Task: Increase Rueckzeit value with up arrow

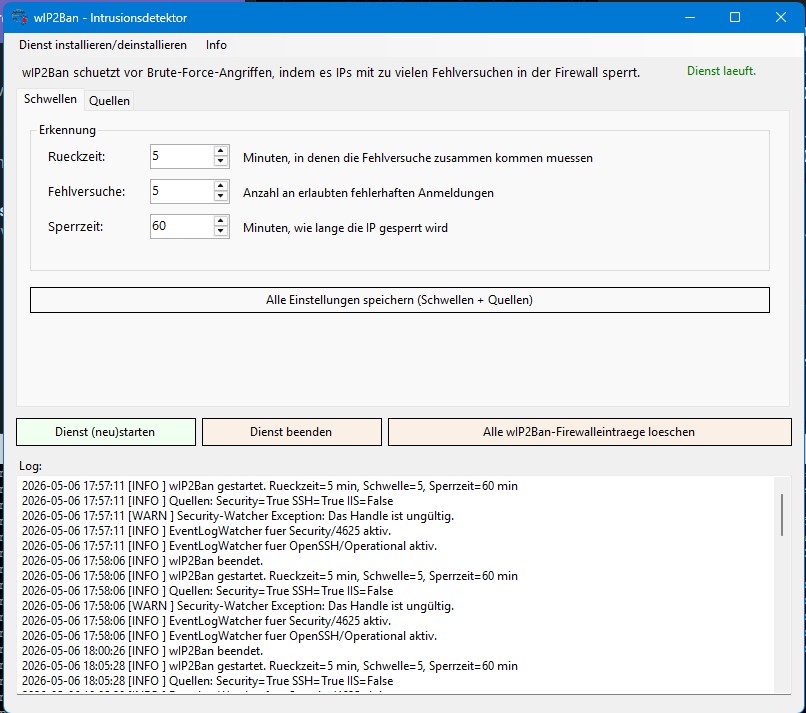Action: coord(221,151)
